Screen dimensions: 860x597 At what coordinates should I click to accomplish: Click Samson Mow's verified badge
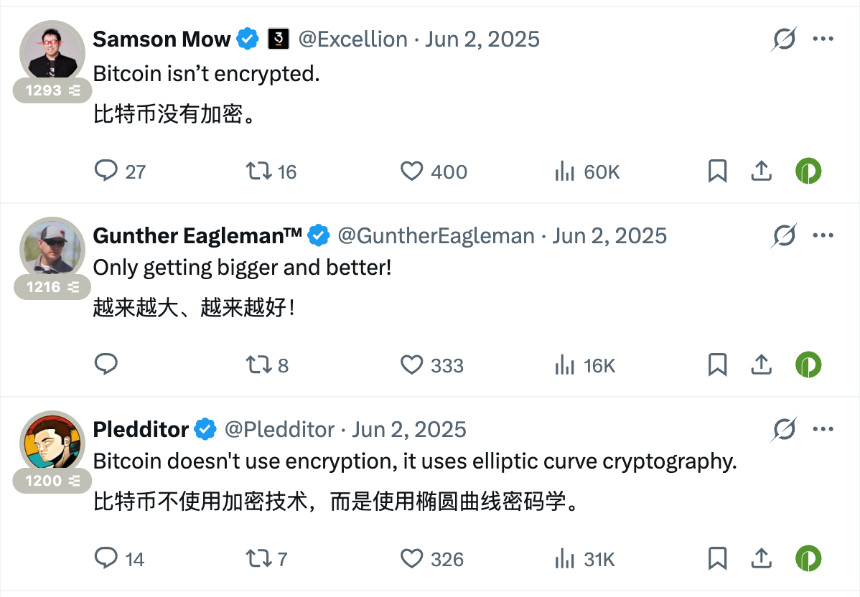click(246, 39)
